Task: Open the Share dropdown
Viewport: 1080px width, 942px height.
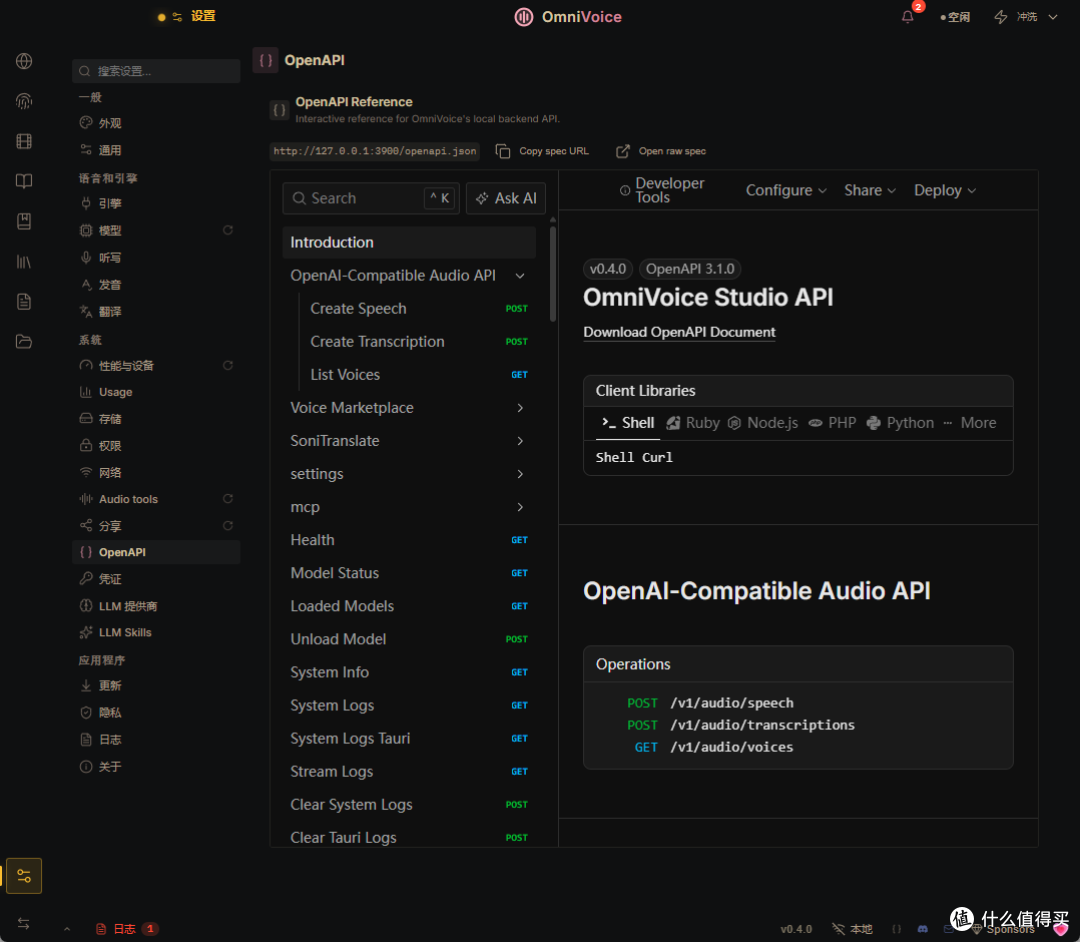Action: [870, 190]
